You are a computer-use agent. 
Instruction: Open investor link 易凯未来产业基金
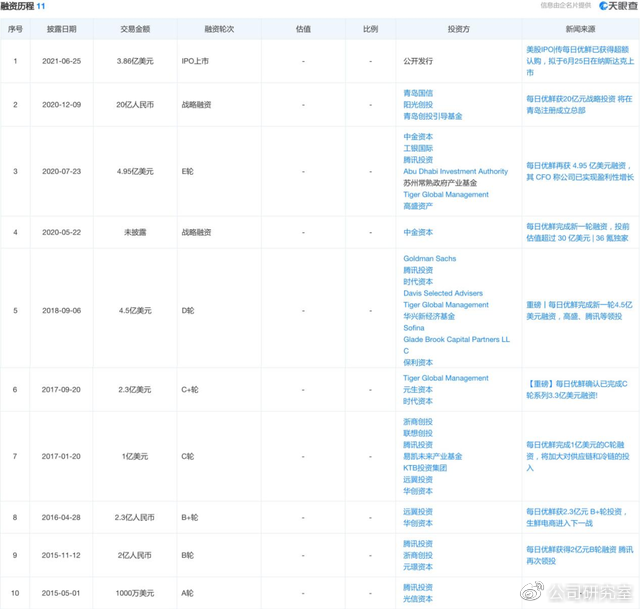click(433, 456)
